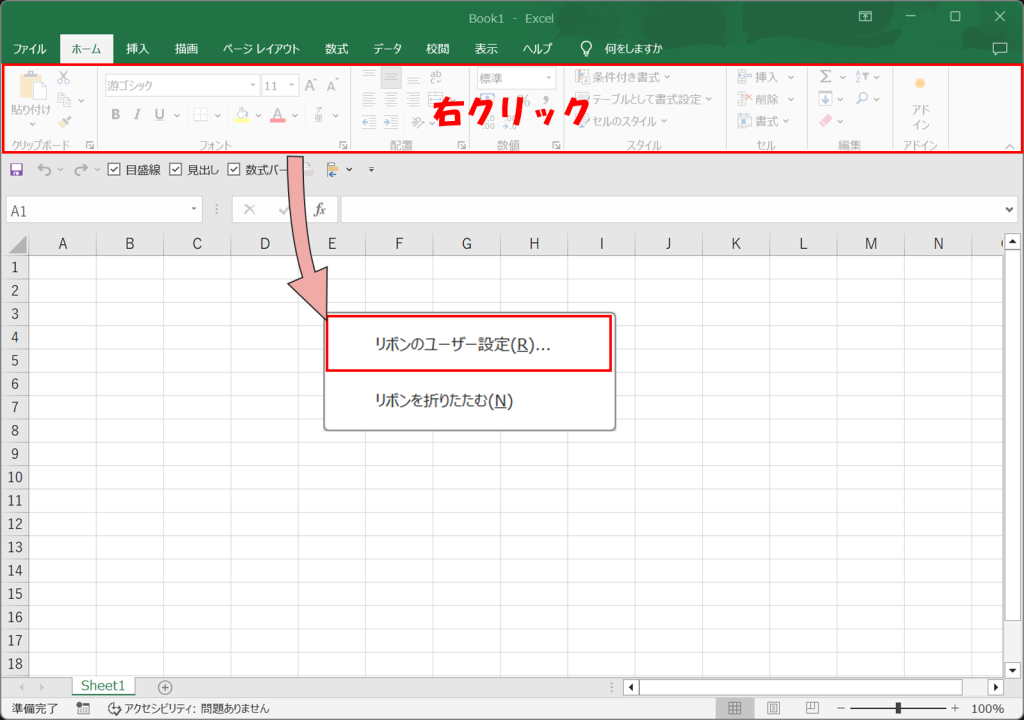
Task: Open the Customize Quick Access Toolbar dropdown
Action: click(371, 170)
